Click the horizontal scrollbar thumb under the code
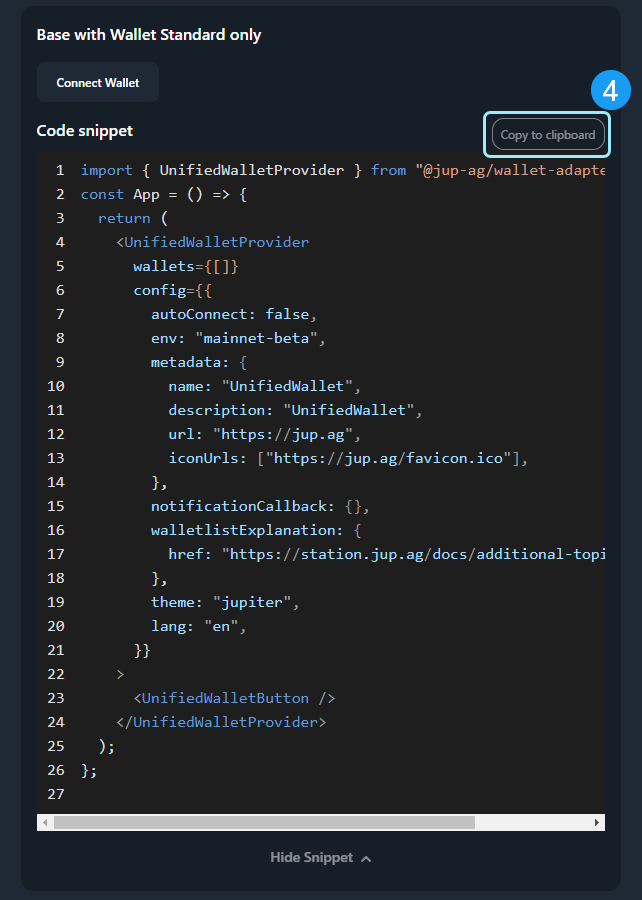642x900 pixels. (x=264, y=822)
